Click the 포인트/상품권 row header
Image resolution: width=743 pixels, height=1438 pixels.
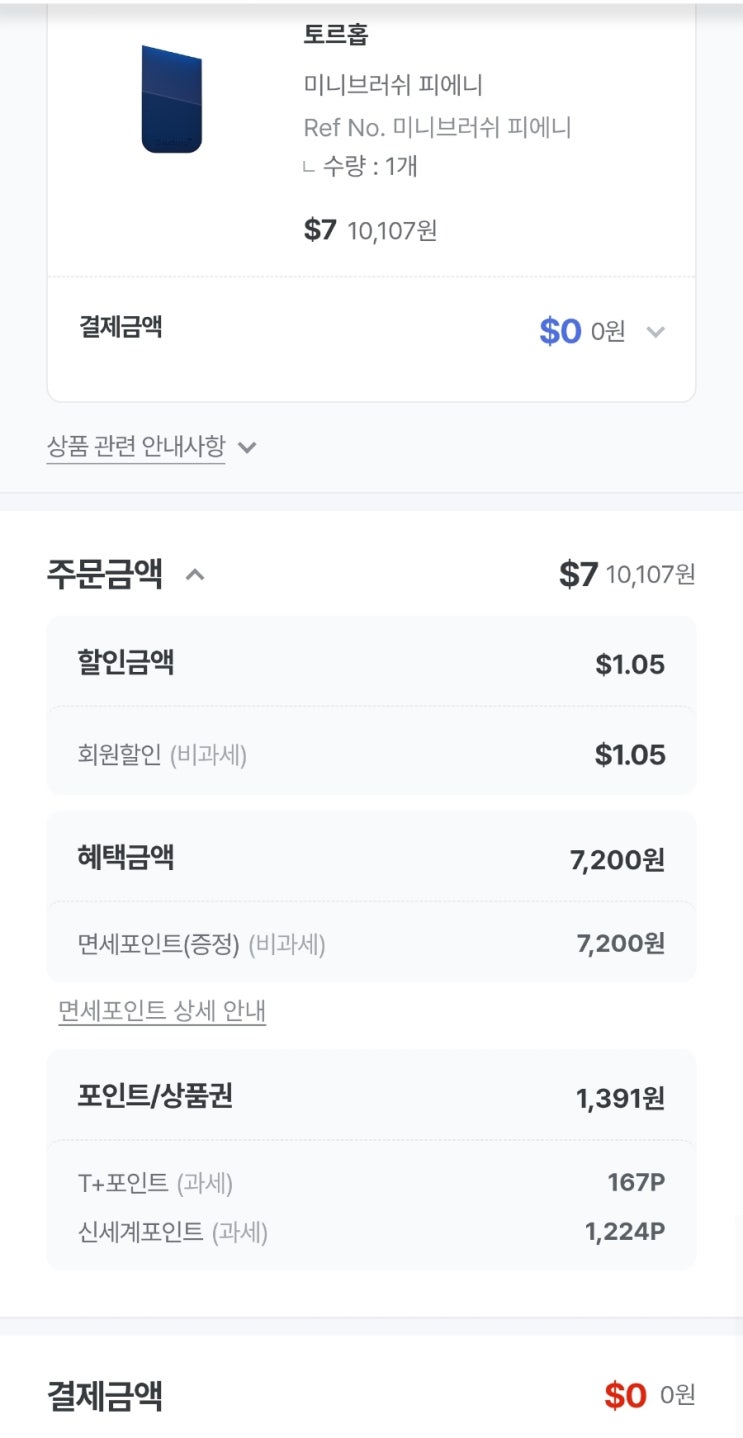155,1097
